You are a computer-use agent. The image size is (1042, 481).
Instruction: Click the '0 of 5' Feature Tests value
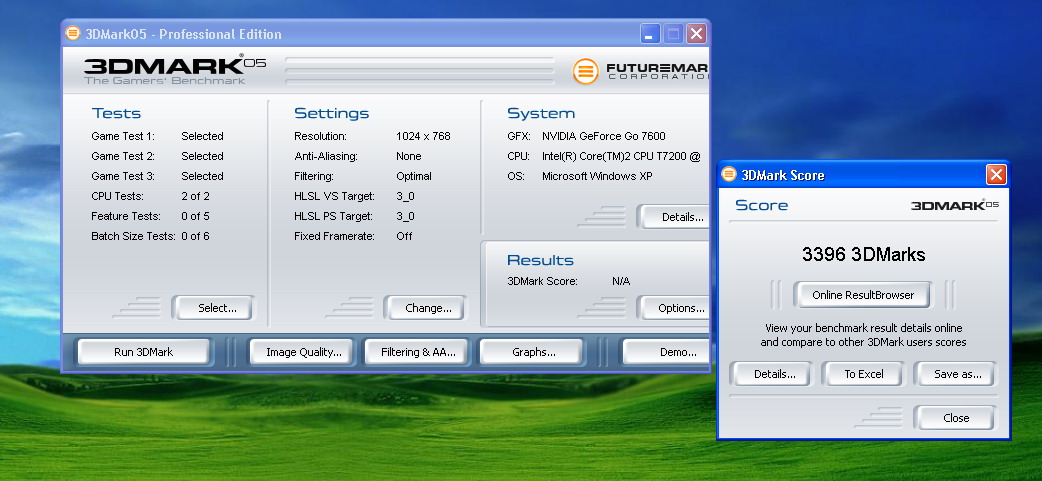click(195, 216)
